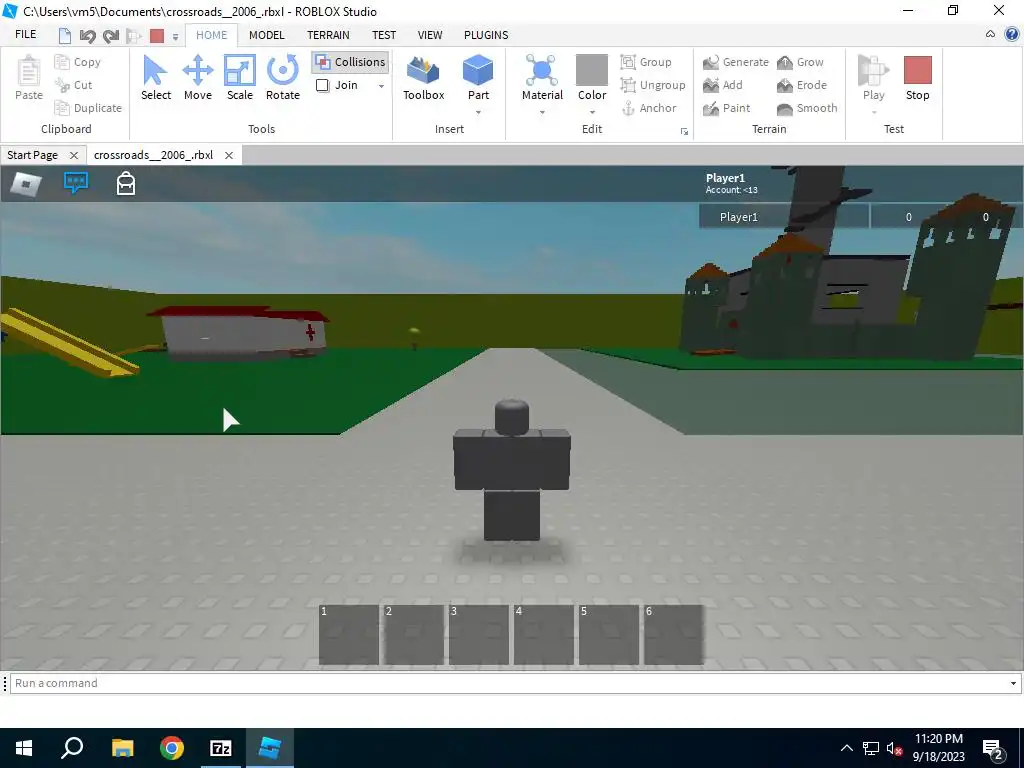1024x768 pixels.
Task: Select hotbar slot 6
Action: click(674, 635)
